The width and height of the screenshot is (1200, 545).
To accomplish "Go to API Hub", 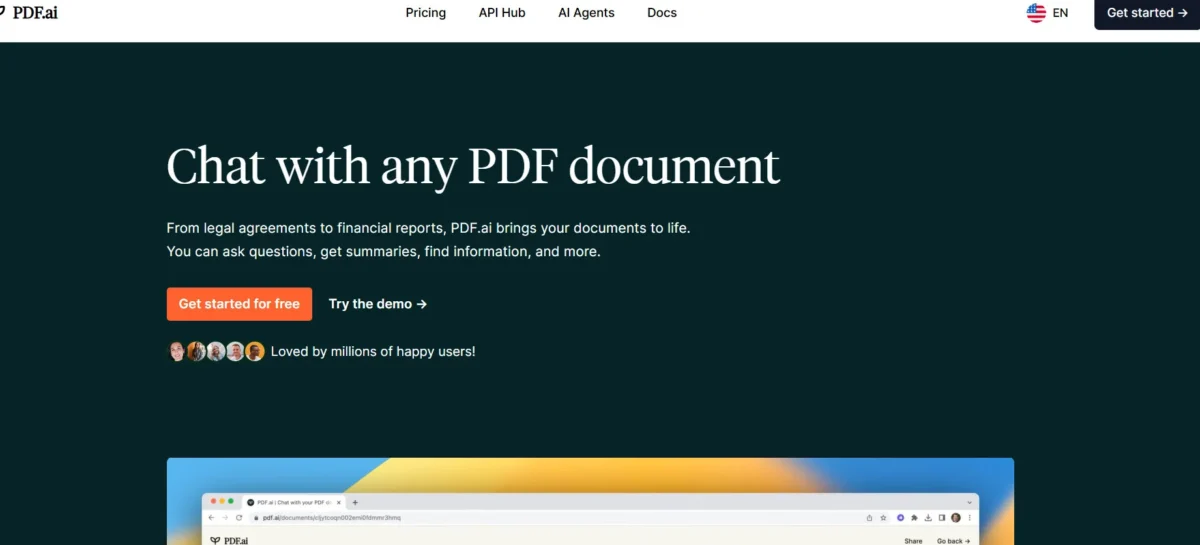I will [502, 13].
